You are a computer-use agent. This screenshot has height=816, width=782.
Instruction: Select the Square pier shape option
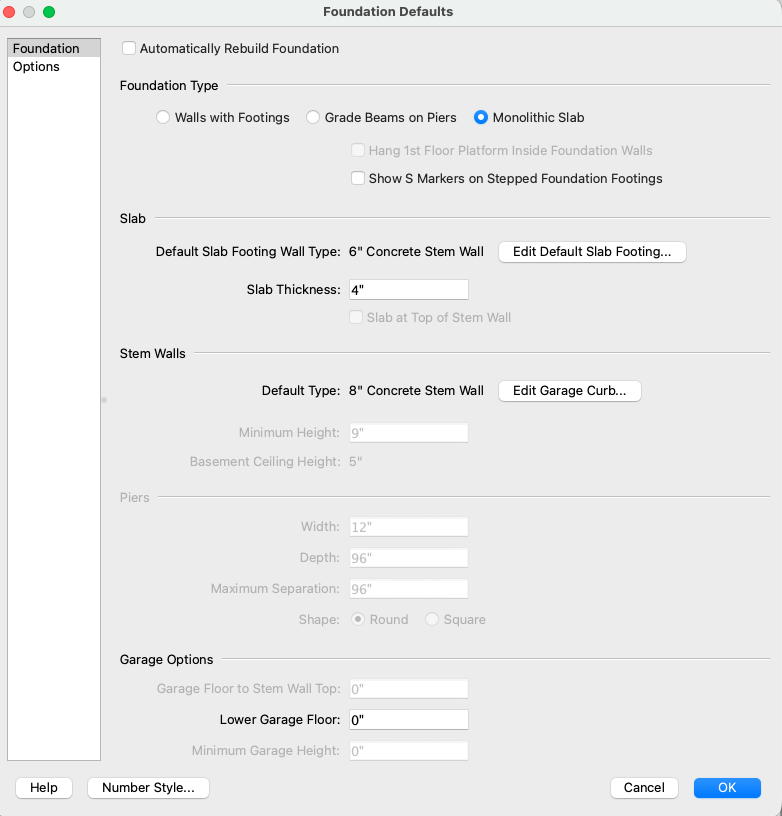[432, 620]
